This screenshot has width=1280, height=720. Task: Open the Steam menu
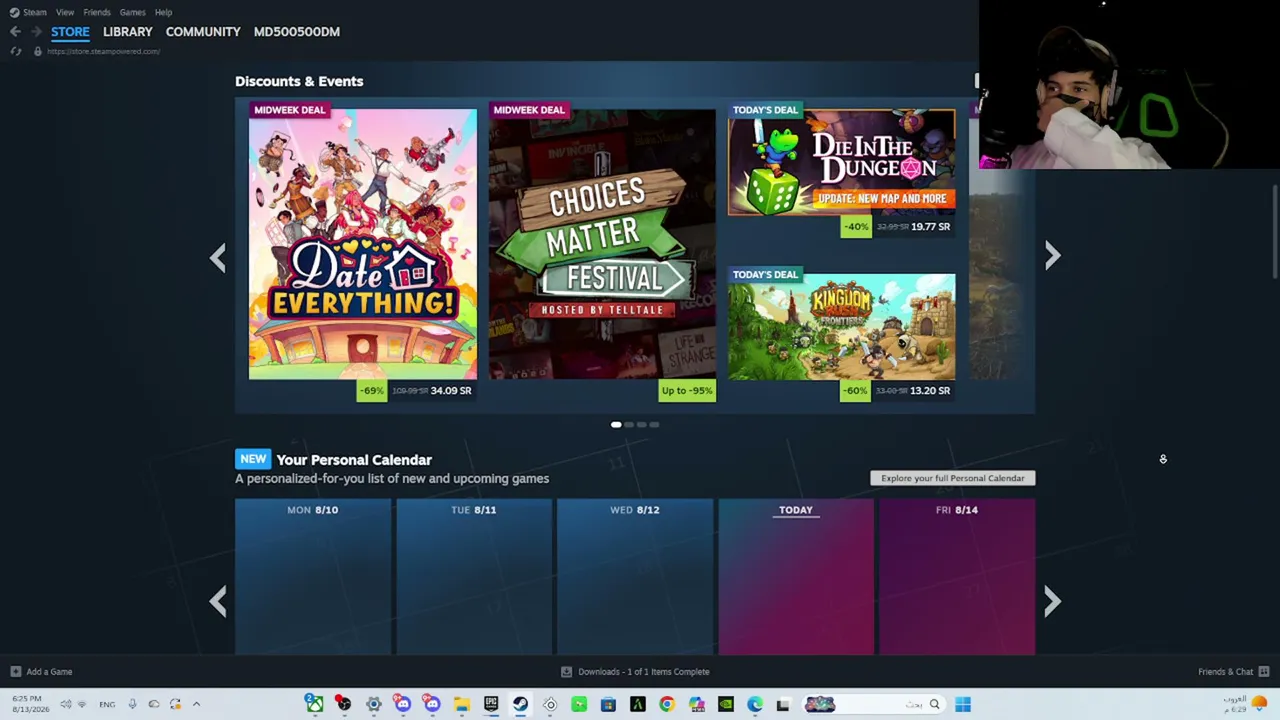(35, 12)
